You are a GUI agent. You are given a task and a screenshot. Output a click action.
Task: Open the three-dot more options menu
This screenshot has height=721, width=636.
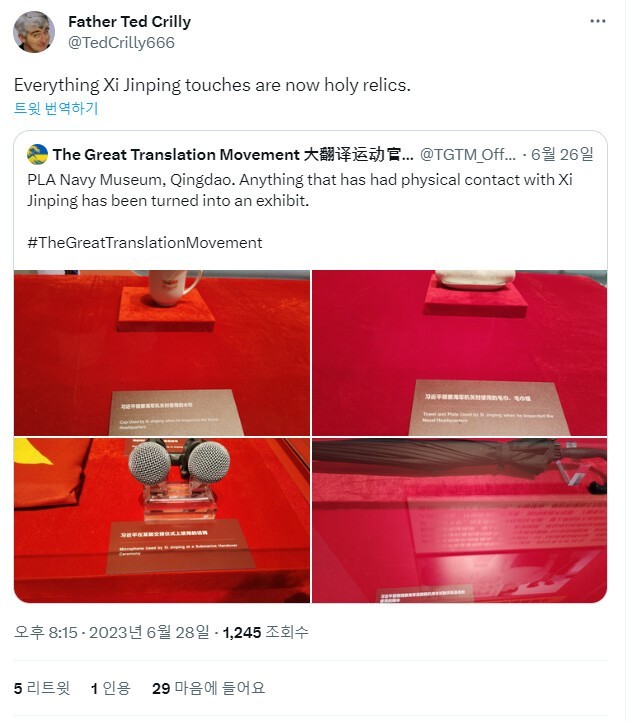597,21
